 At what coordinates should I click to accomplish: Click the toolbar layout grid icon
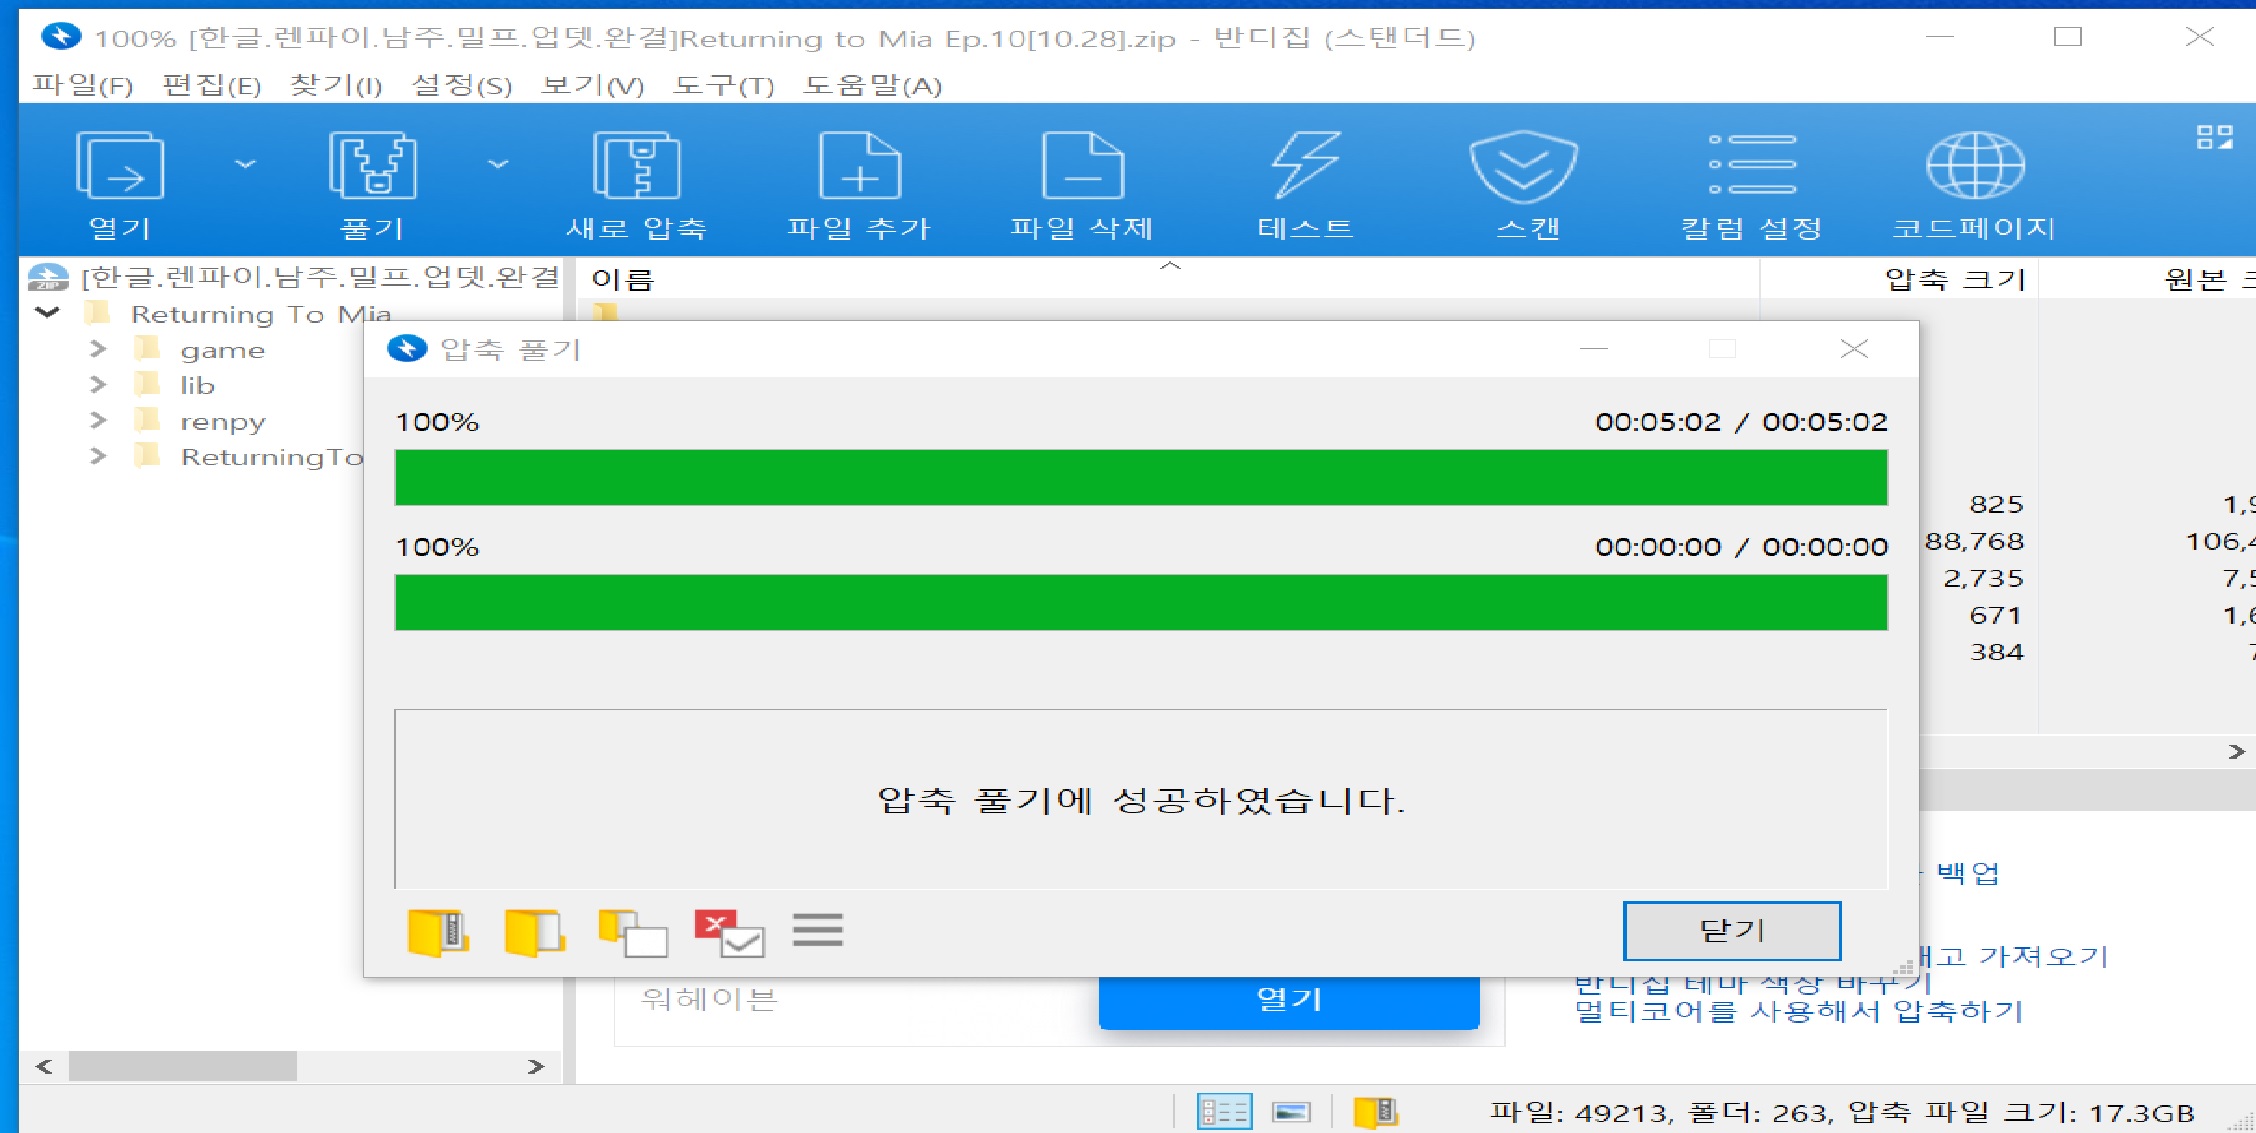point(2214,137)
